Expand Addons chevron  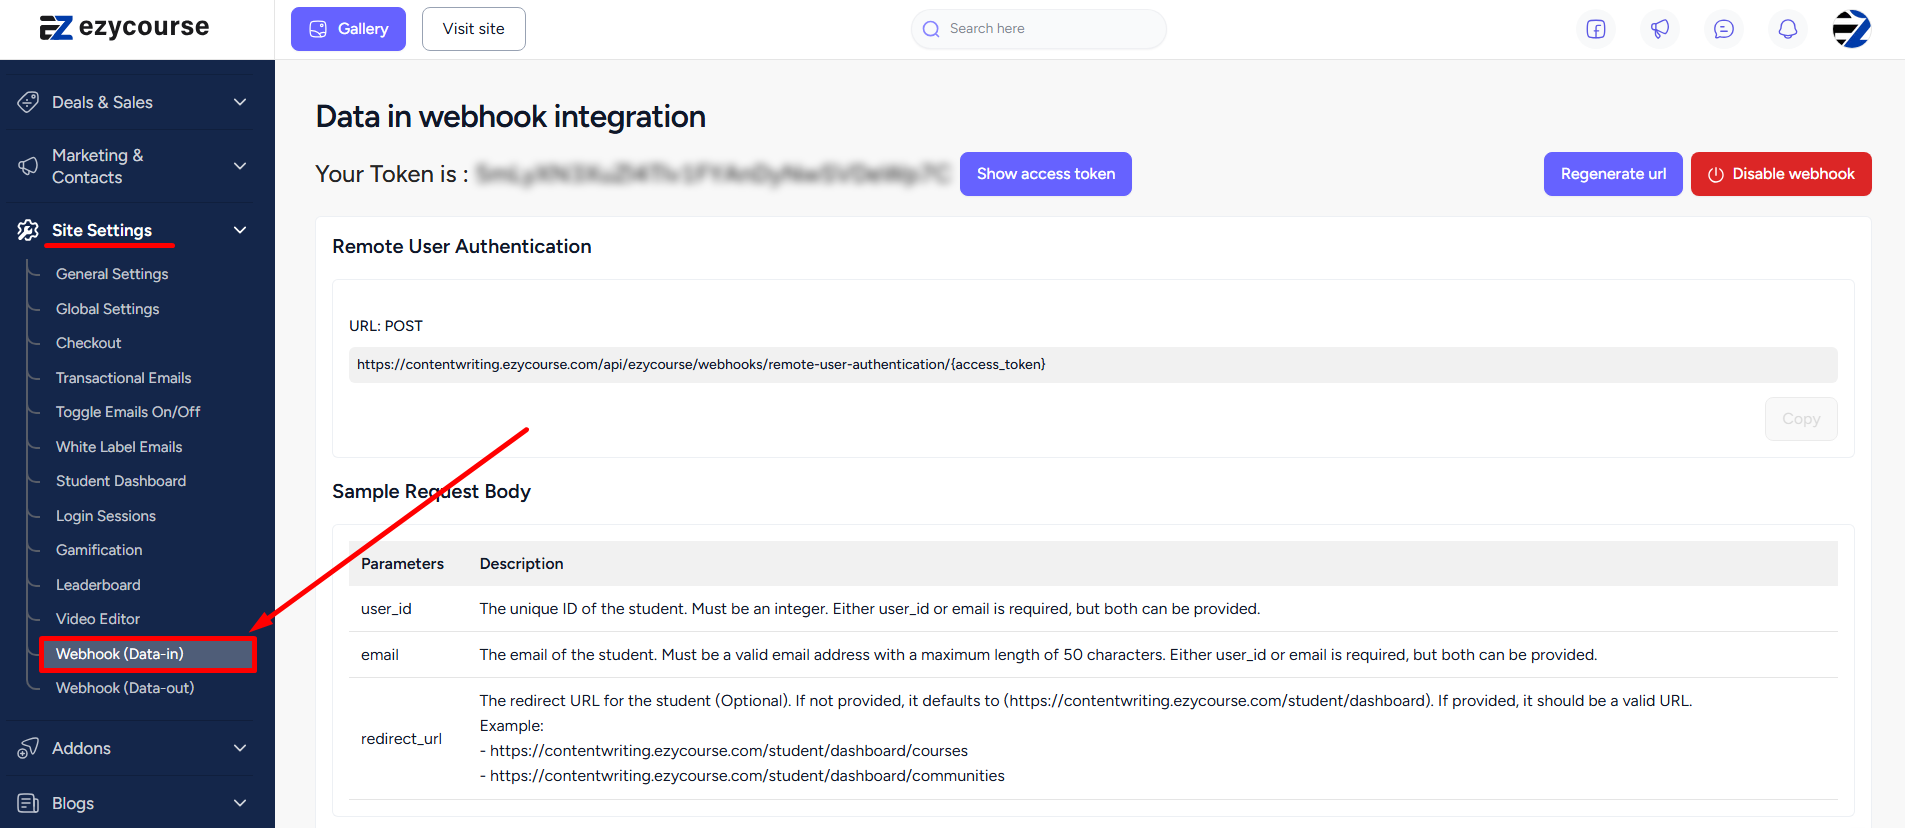click(240, 748)
